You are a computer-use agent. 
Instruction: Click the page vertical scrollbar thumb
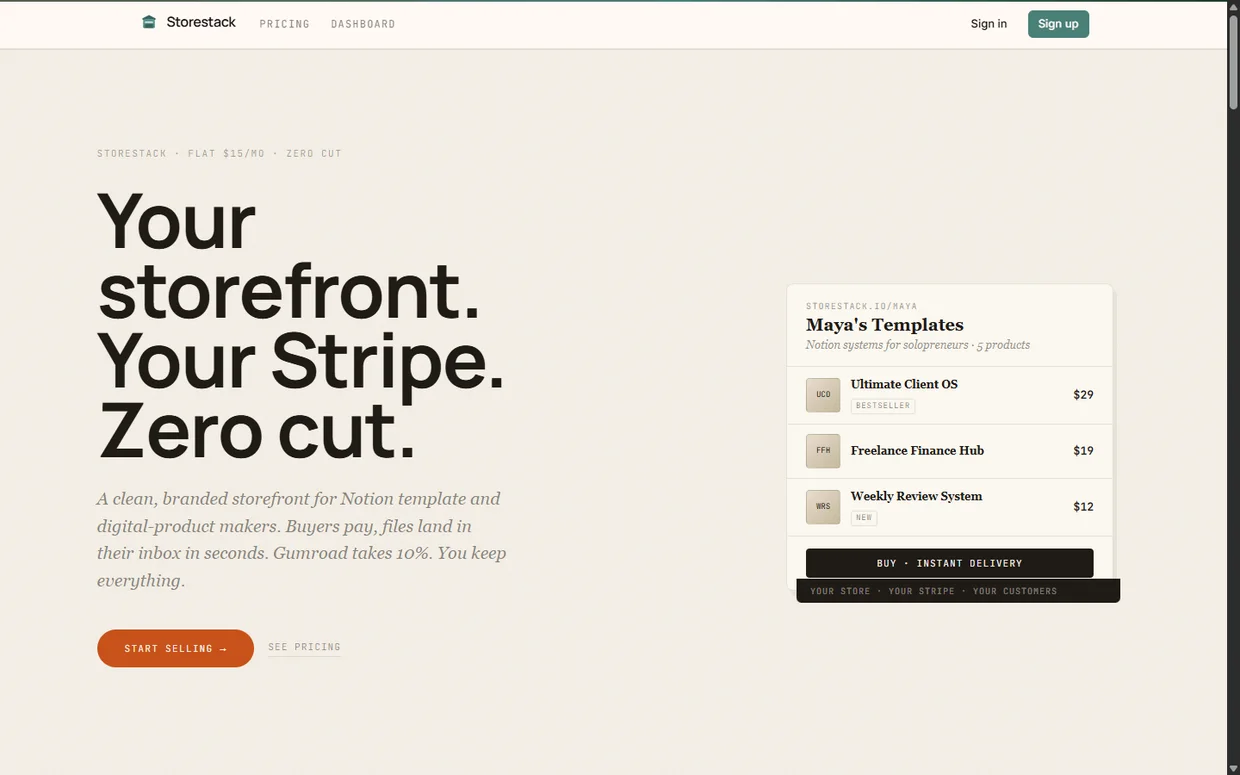coord(1233,62)
